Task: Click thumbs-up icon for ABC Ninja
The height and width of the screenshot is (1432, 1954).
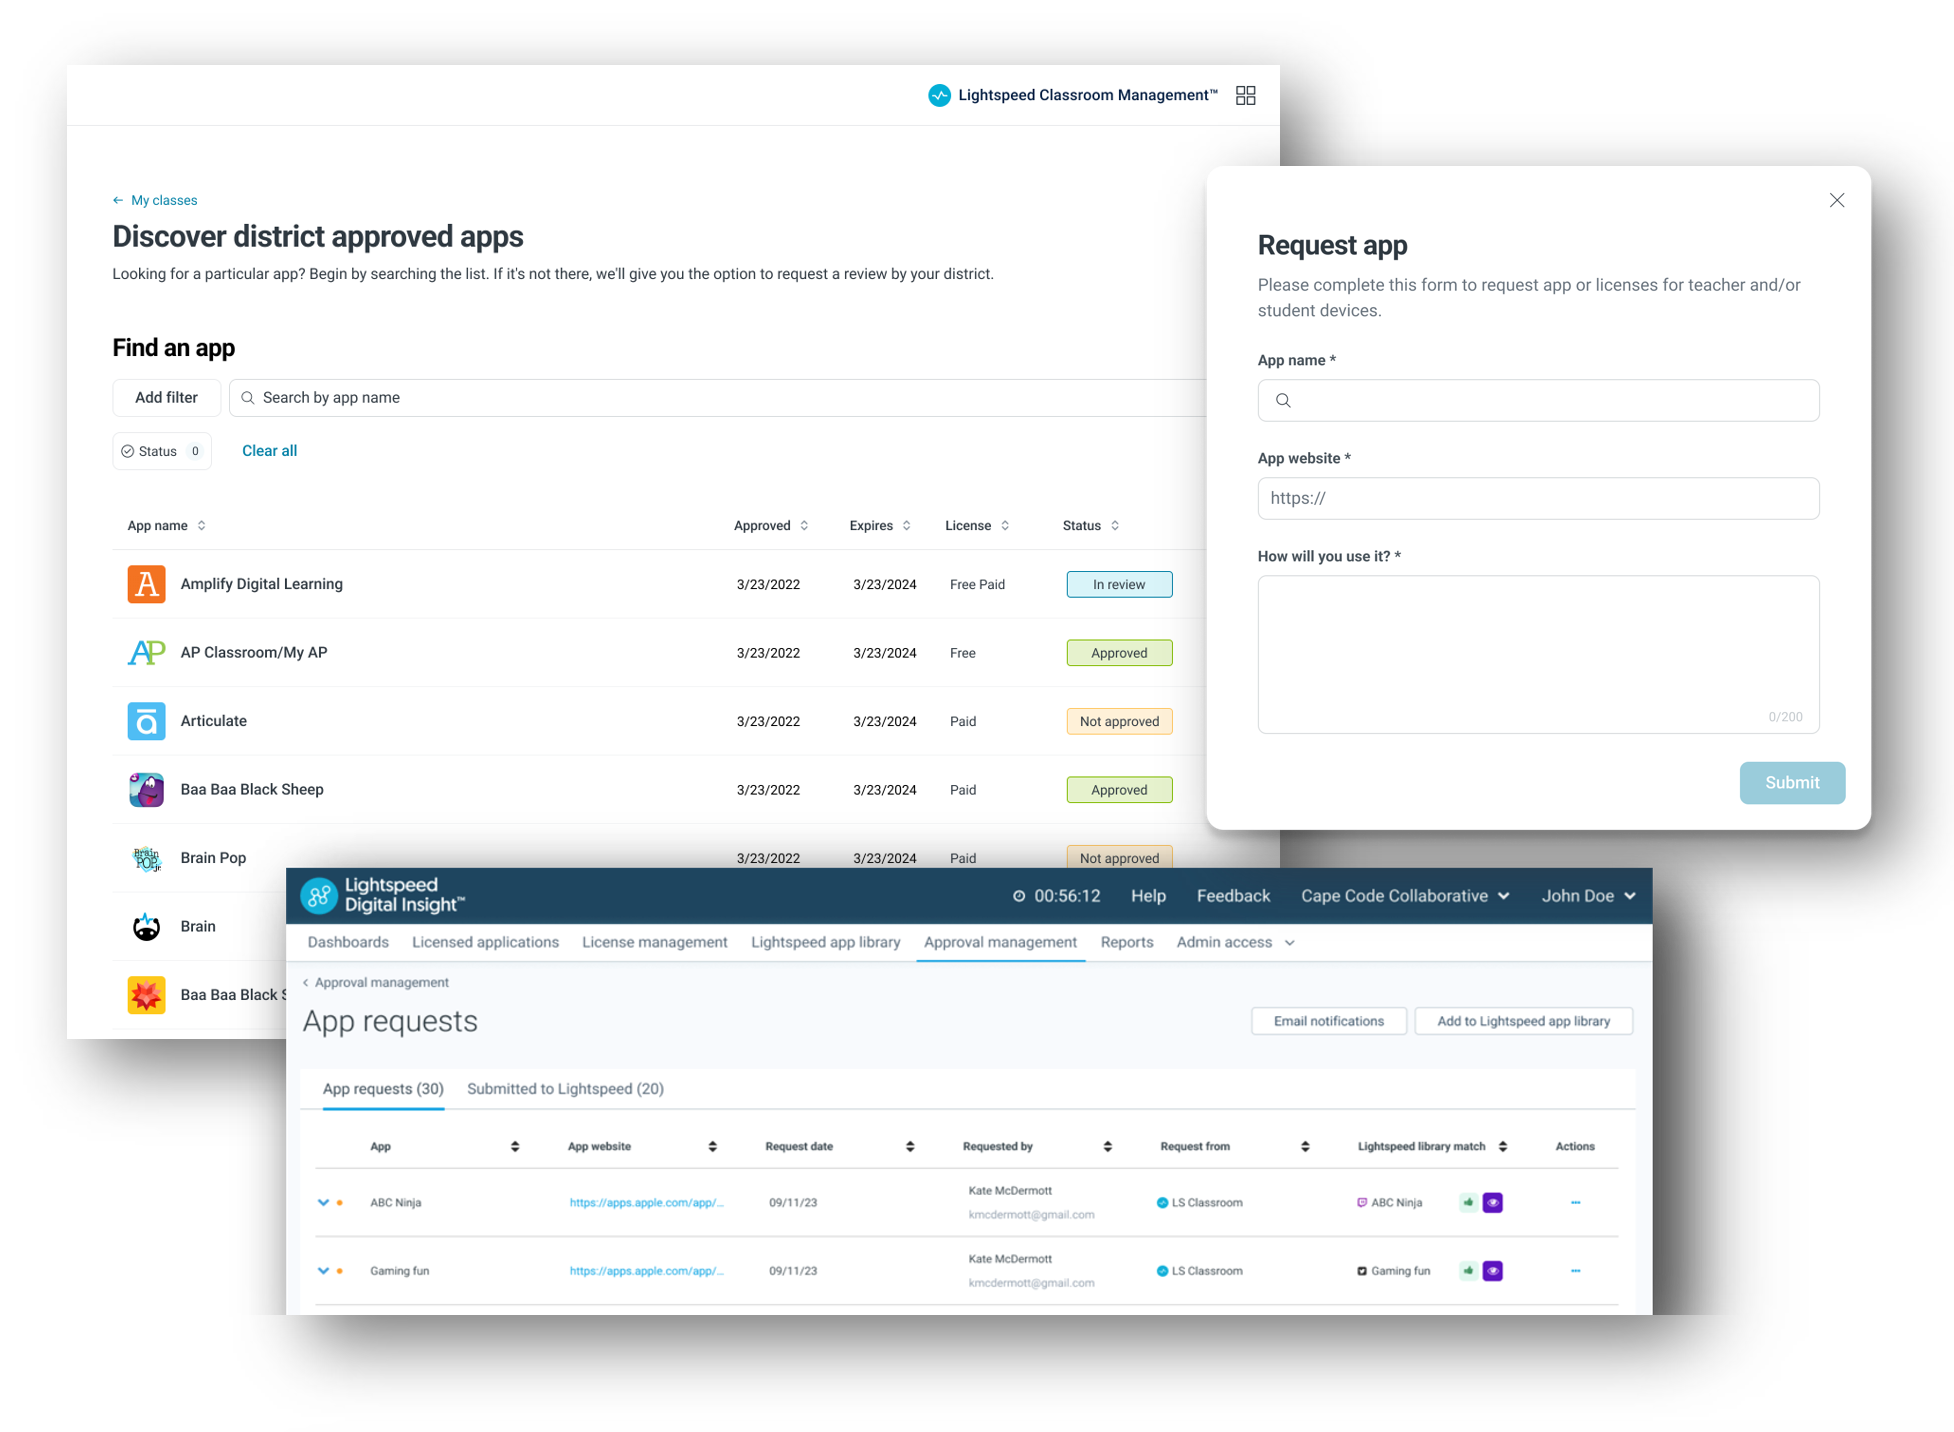Action: point(1467,1202)
